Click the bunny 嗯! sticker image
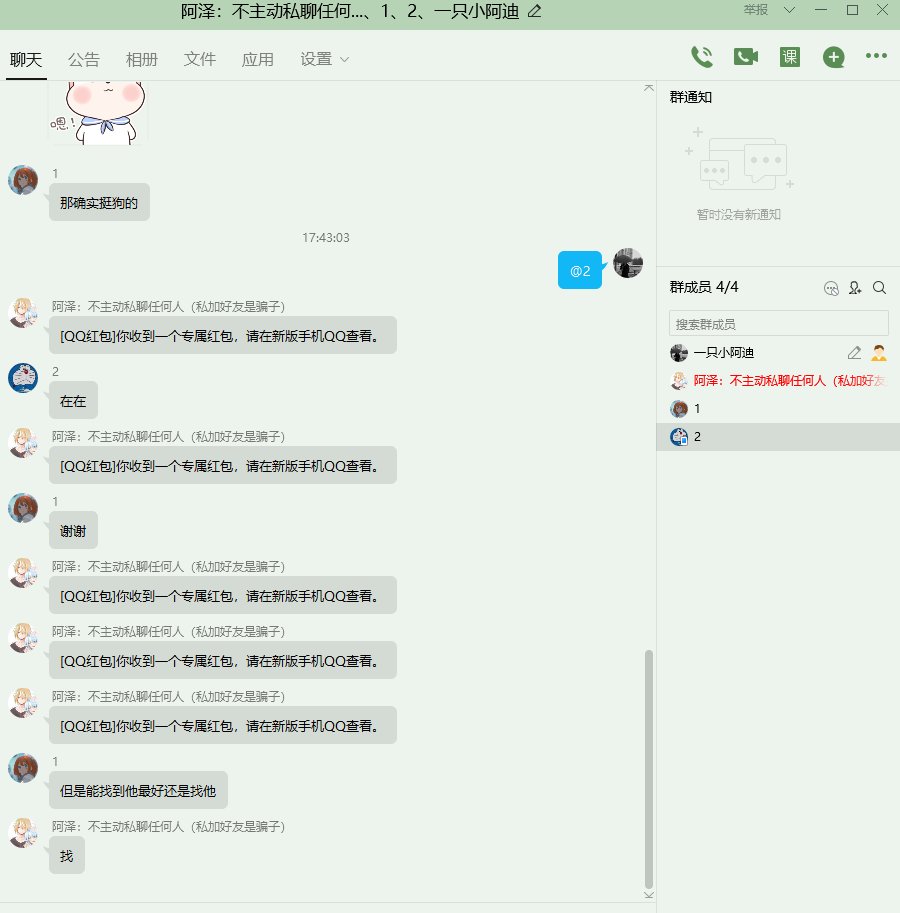The height and width of the screenshot is (913, 900). click(98, 113)
